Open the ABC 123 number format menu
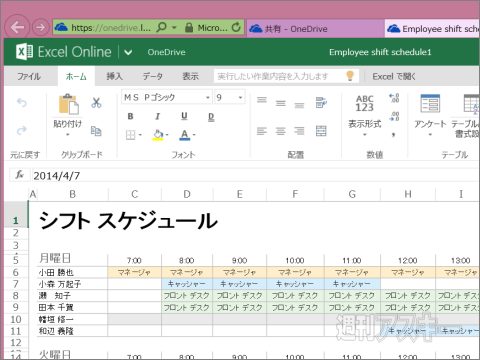480x360 pixels. [365, 115]
